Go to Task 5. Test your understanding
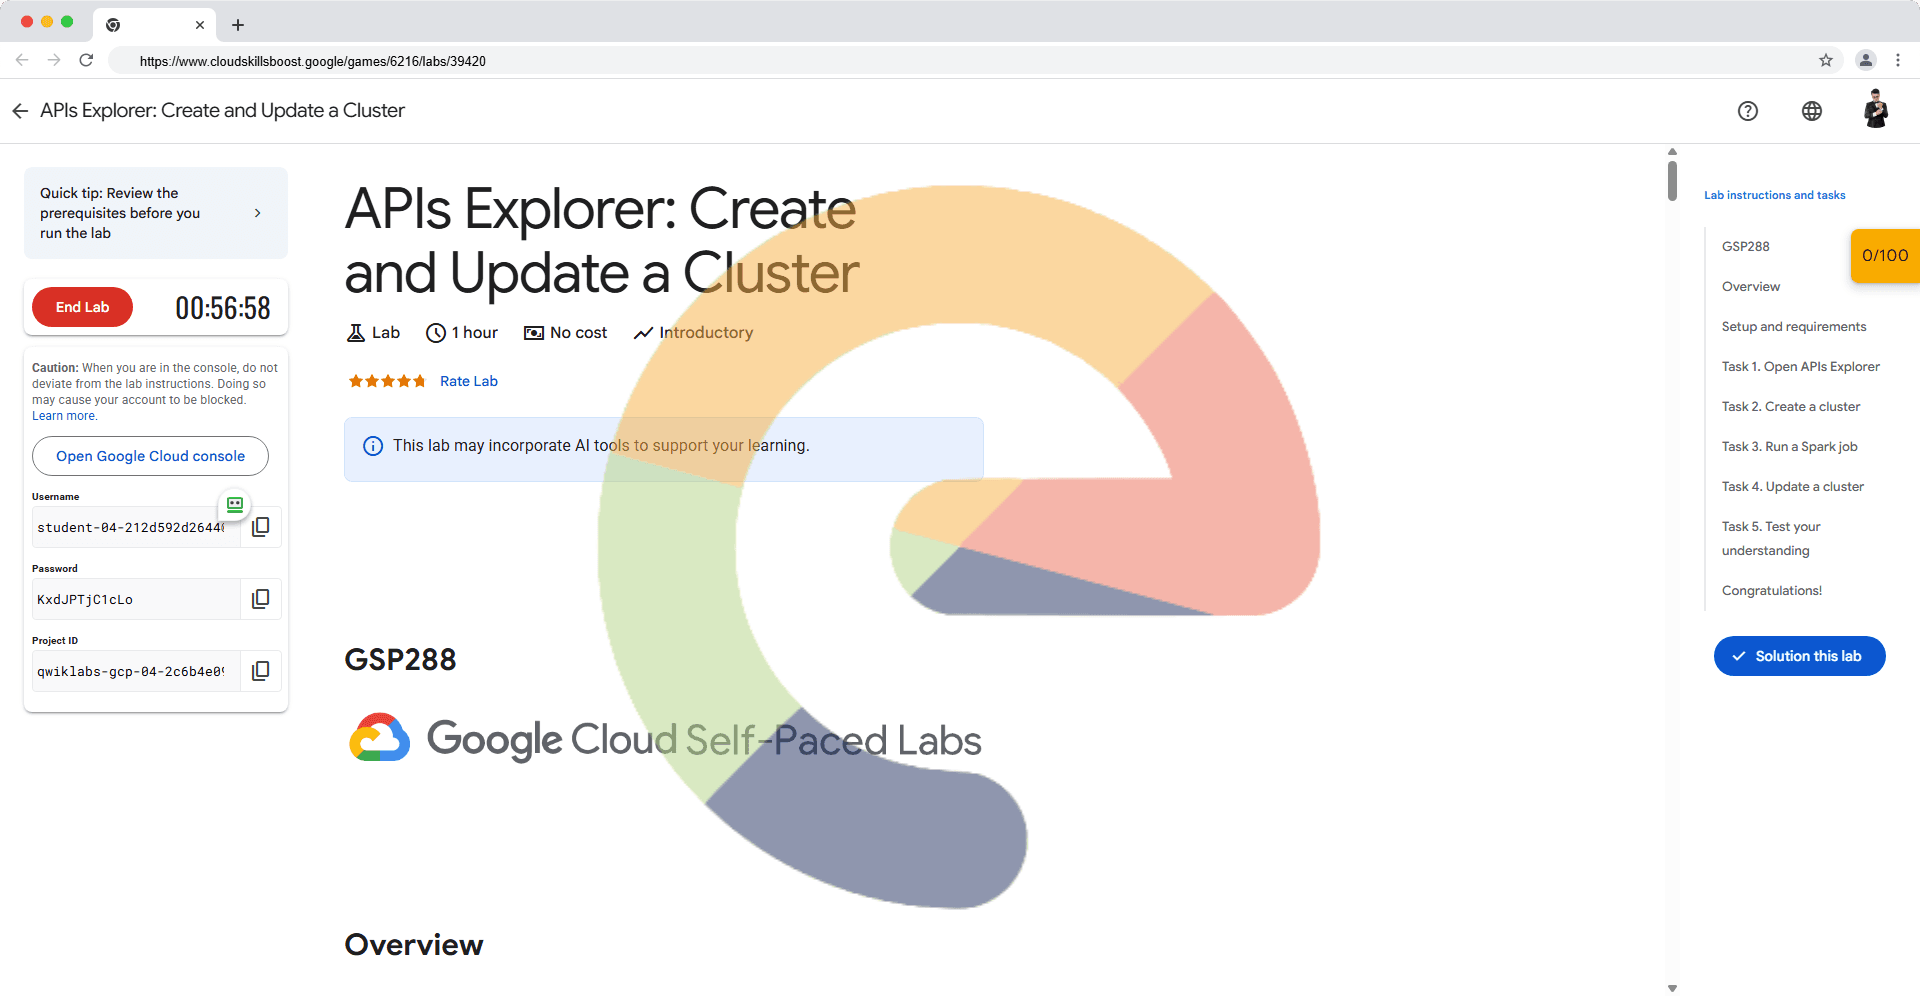This screenshot has height=996, width=1920. coord(1771,538)
